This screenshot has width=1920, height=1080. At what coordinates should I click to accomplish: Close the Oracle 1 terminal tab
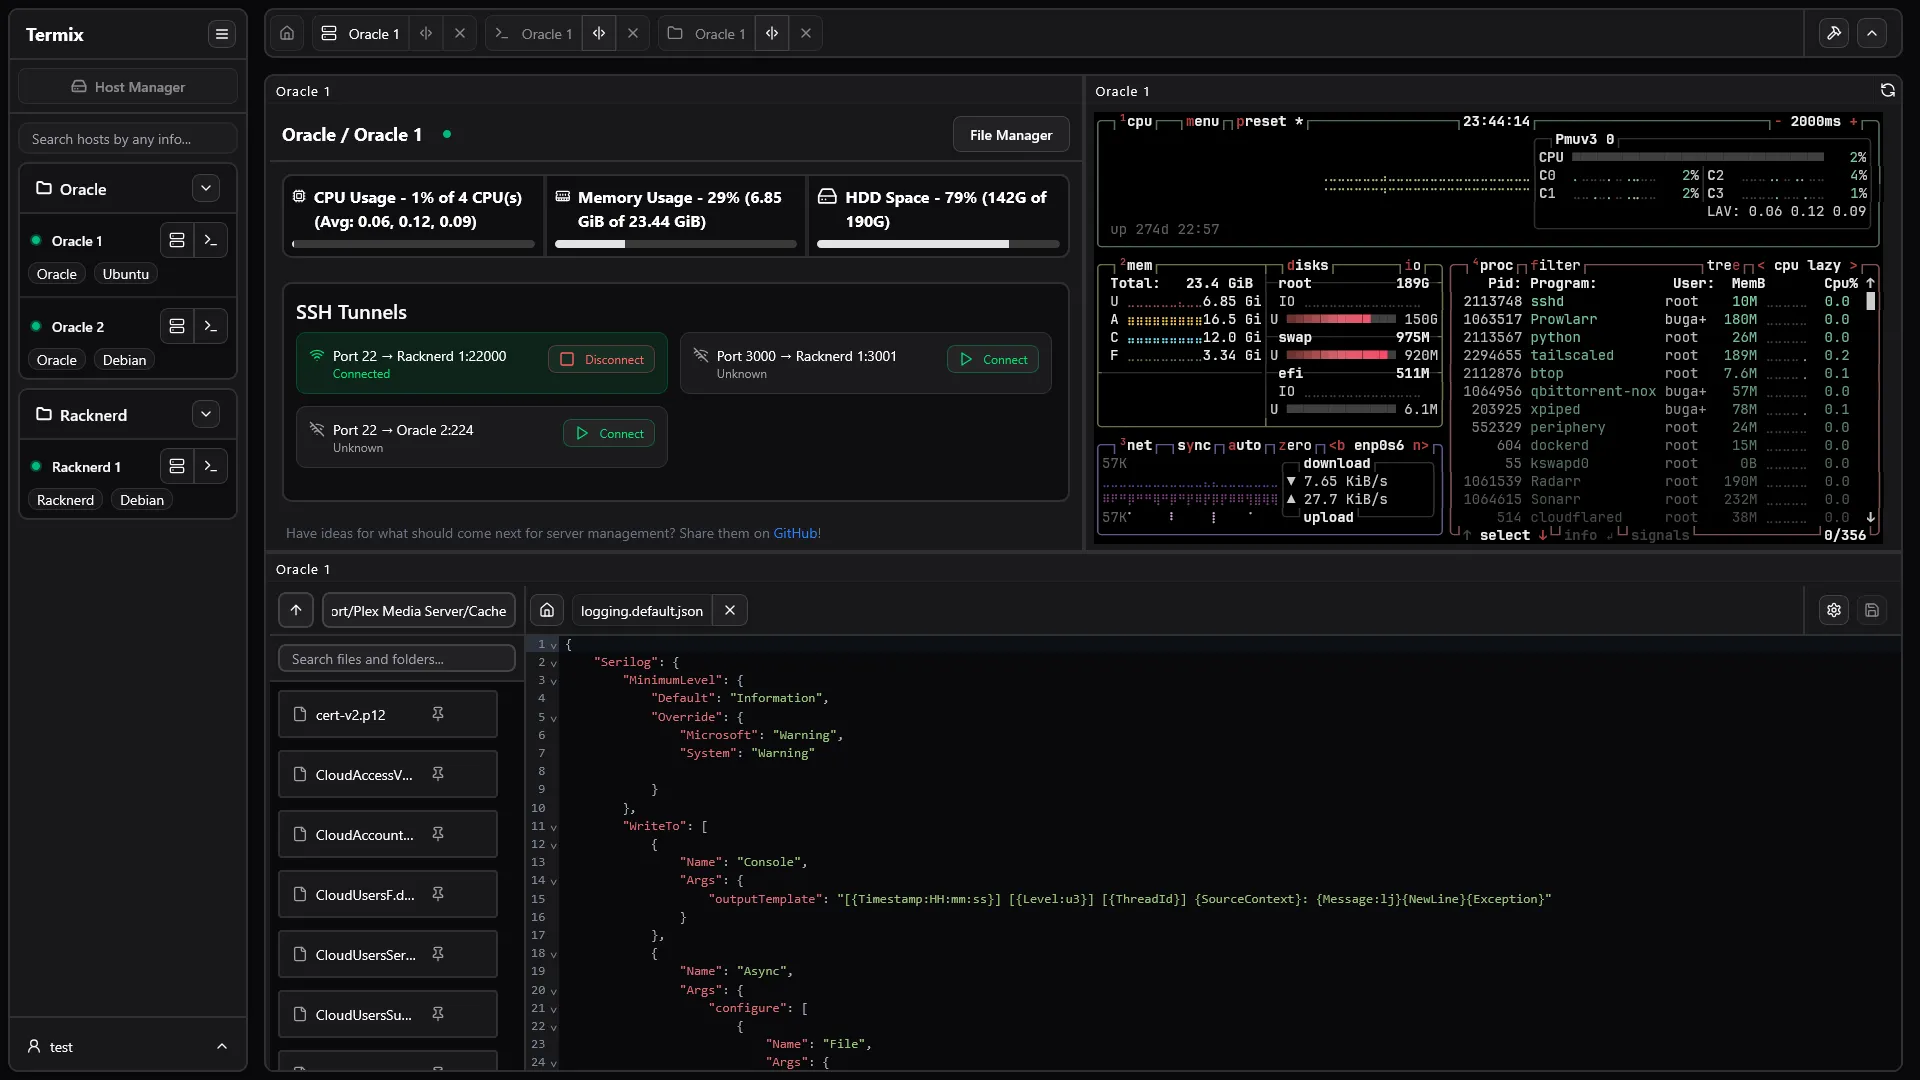pos(633,33)
